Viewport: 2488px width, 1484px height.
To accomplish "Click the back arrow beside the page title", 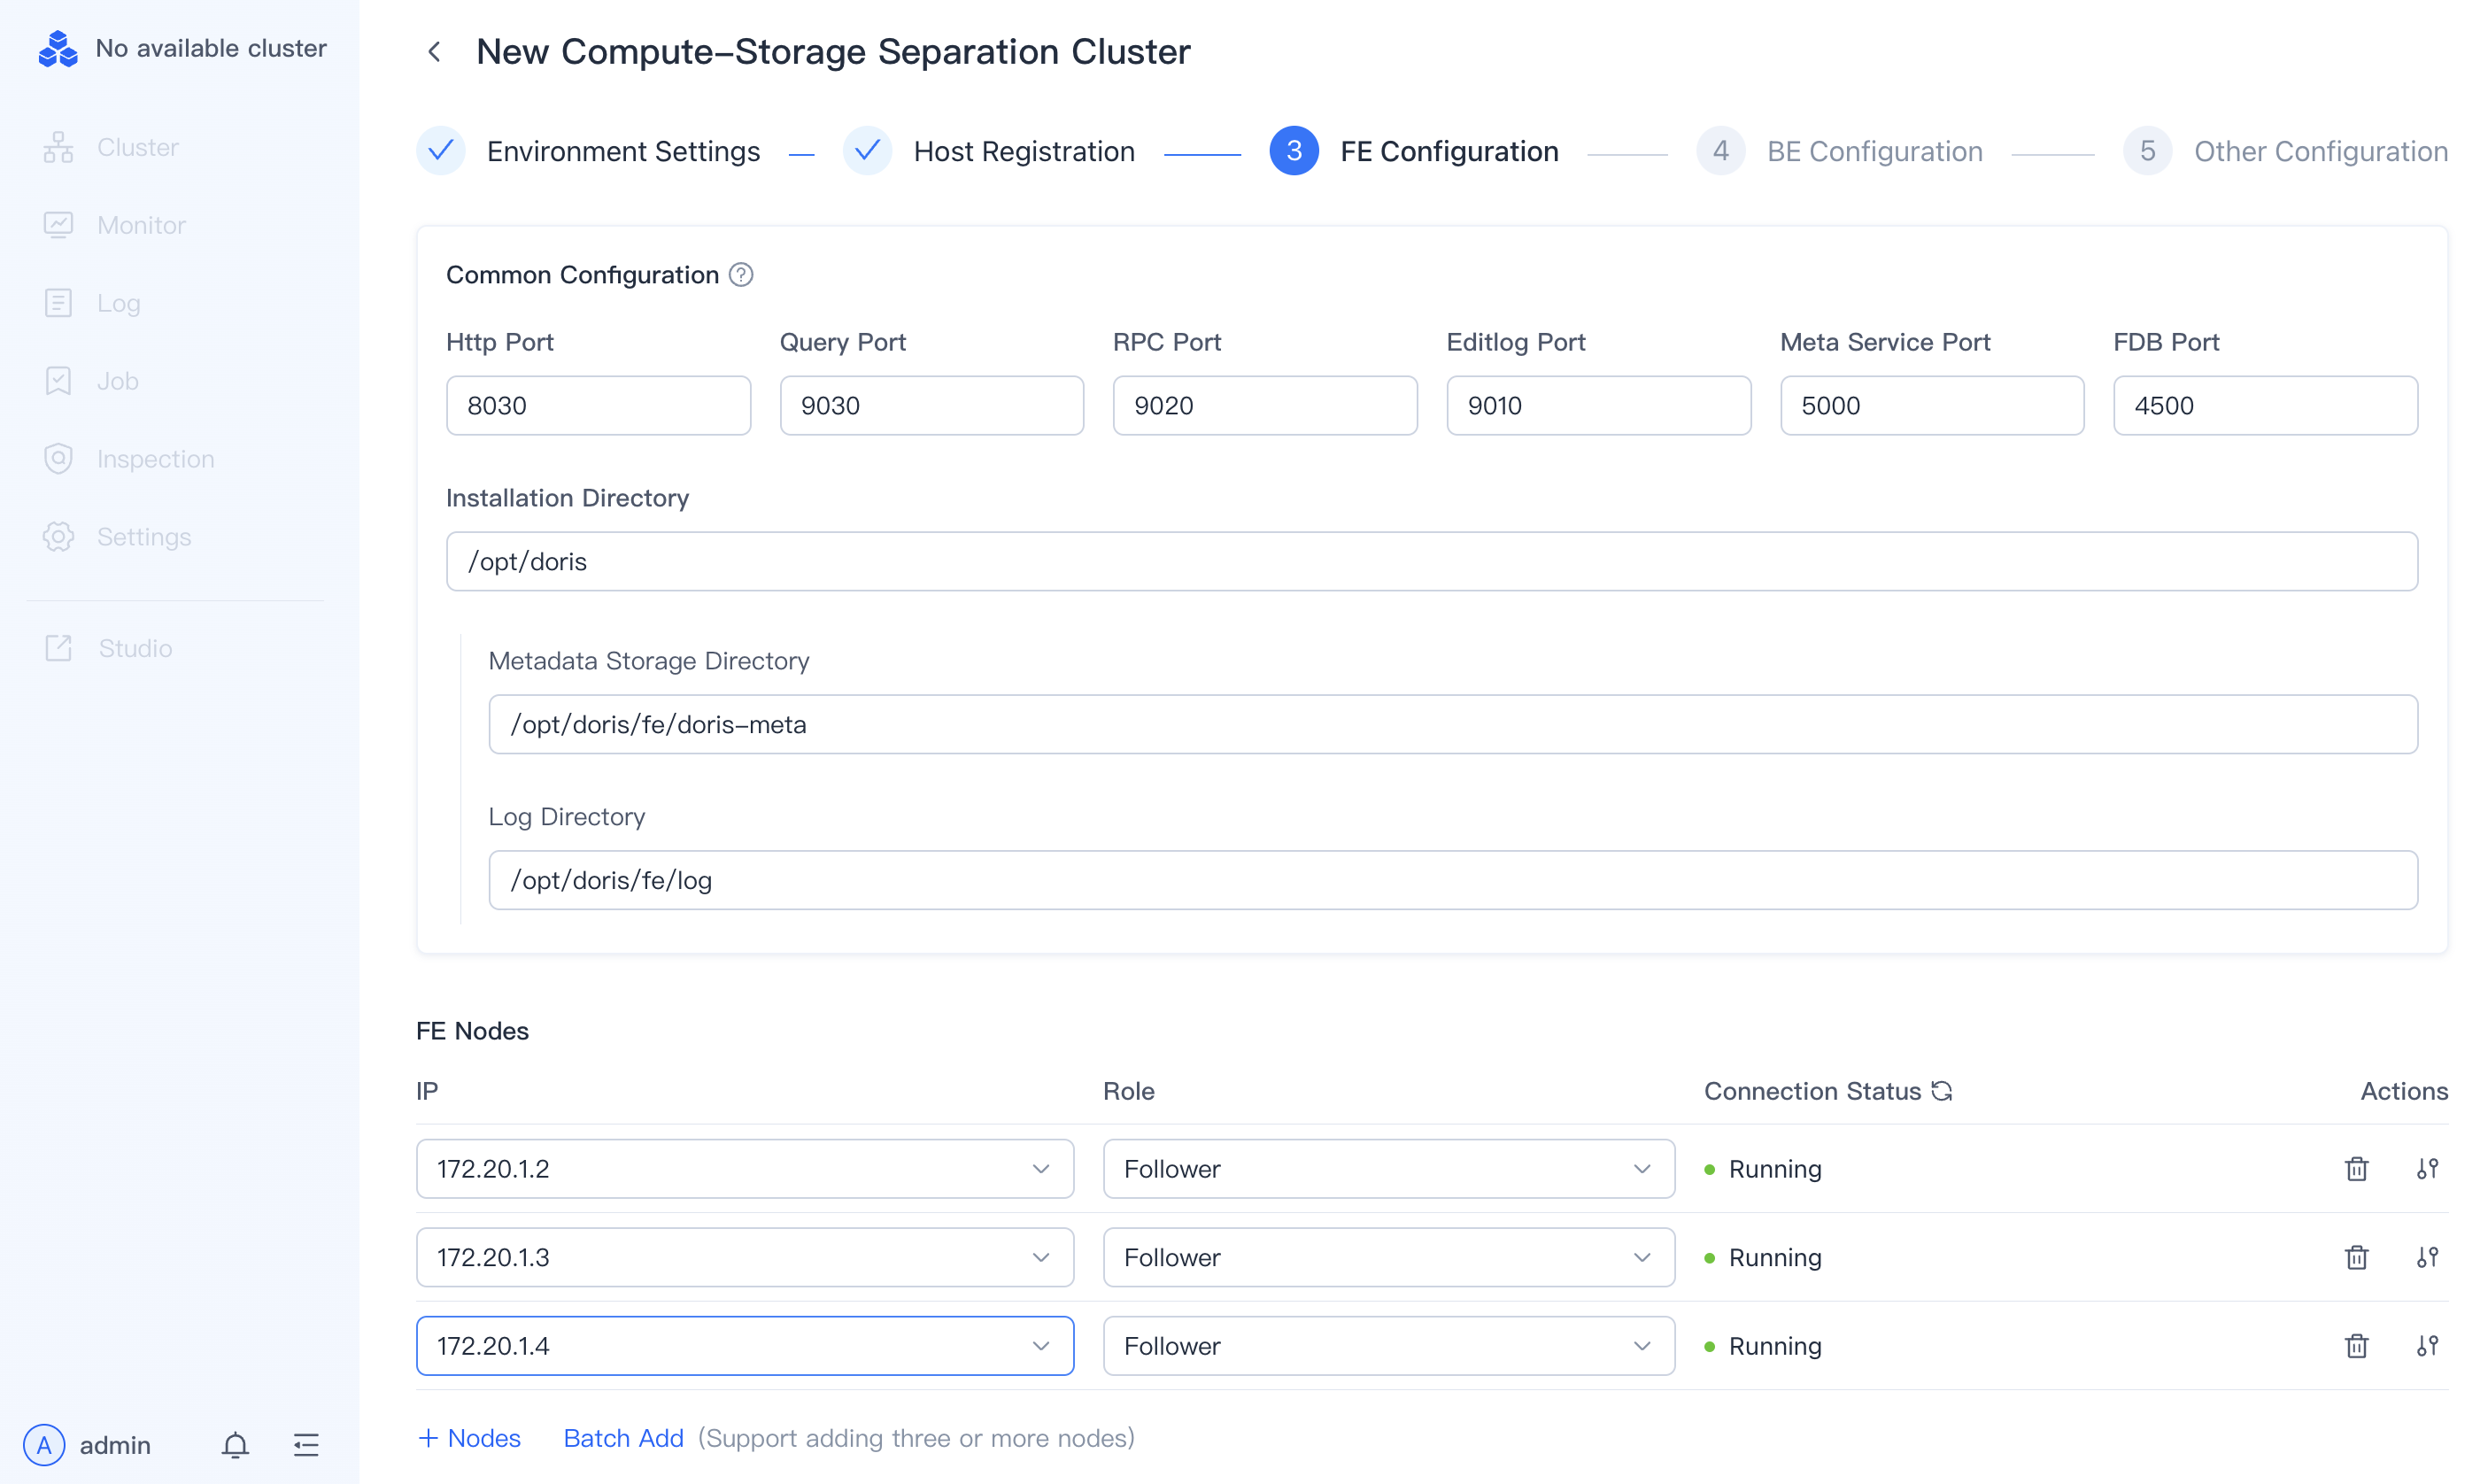I will click(434, 52).
